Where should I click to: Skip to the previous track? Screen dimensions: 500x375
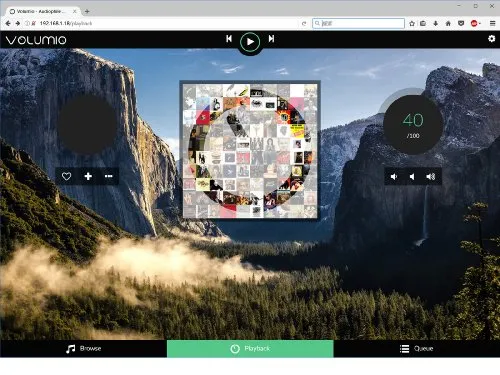229,39
